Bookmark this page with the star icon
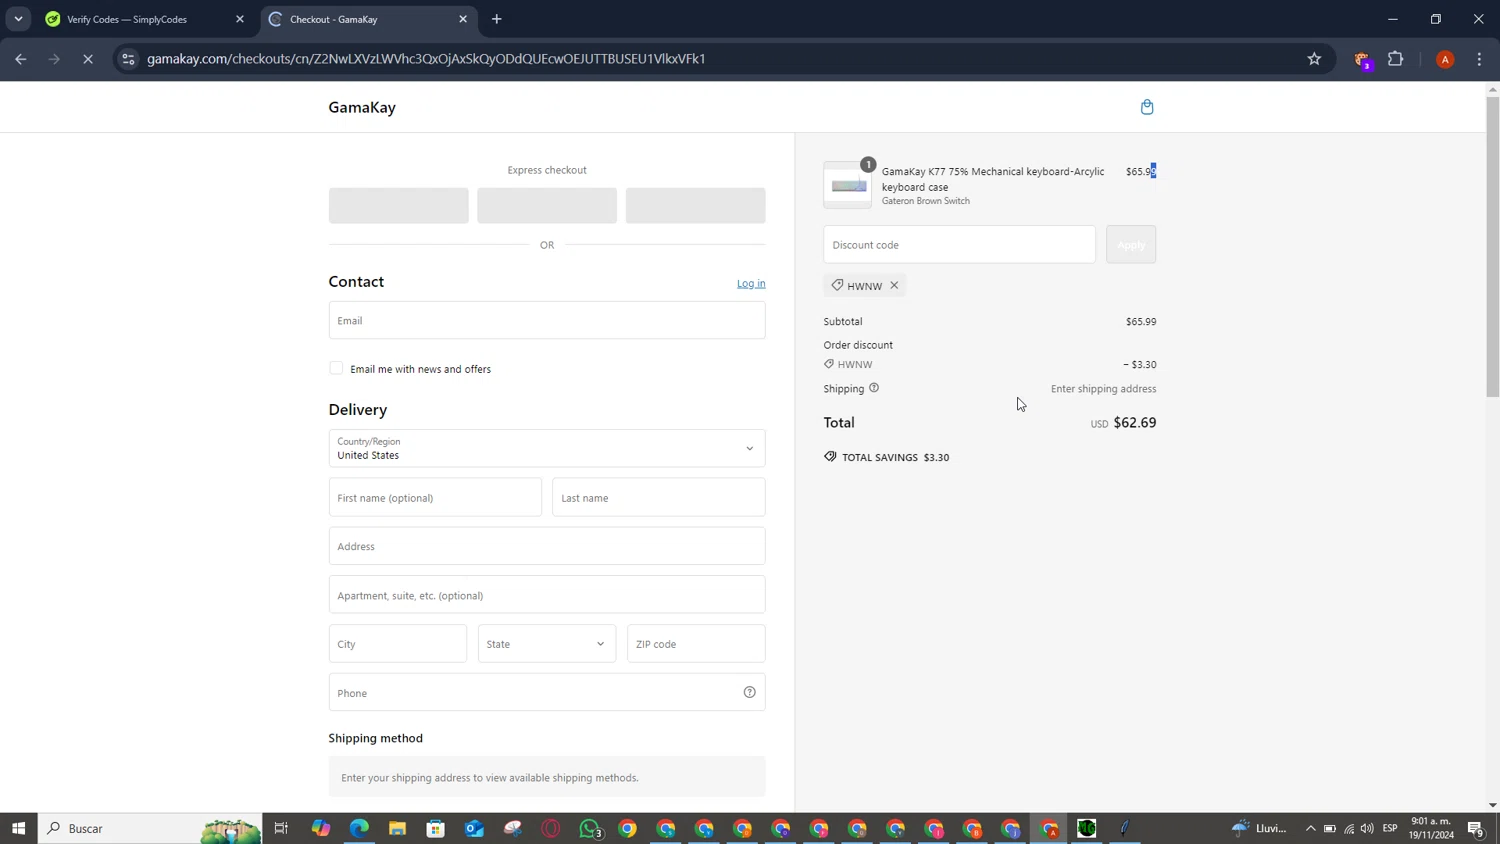 (1314, 59)
